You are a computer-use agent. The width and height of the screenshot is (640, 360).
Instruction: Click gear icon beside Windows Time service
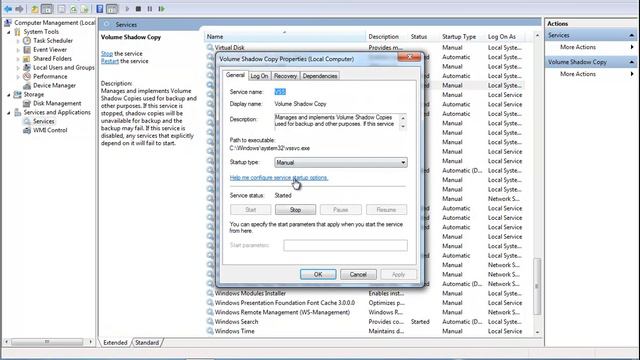click(210, 331)
